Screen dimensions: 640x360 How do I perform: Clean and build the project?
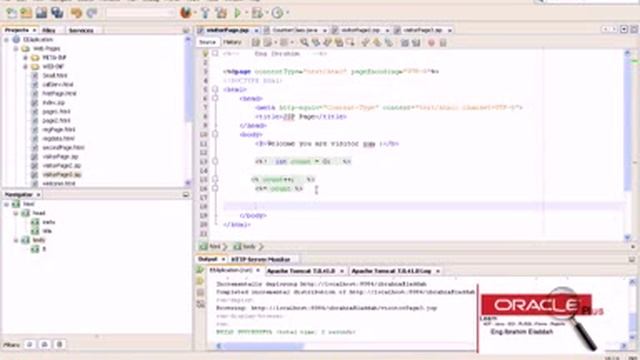(221, 13)
